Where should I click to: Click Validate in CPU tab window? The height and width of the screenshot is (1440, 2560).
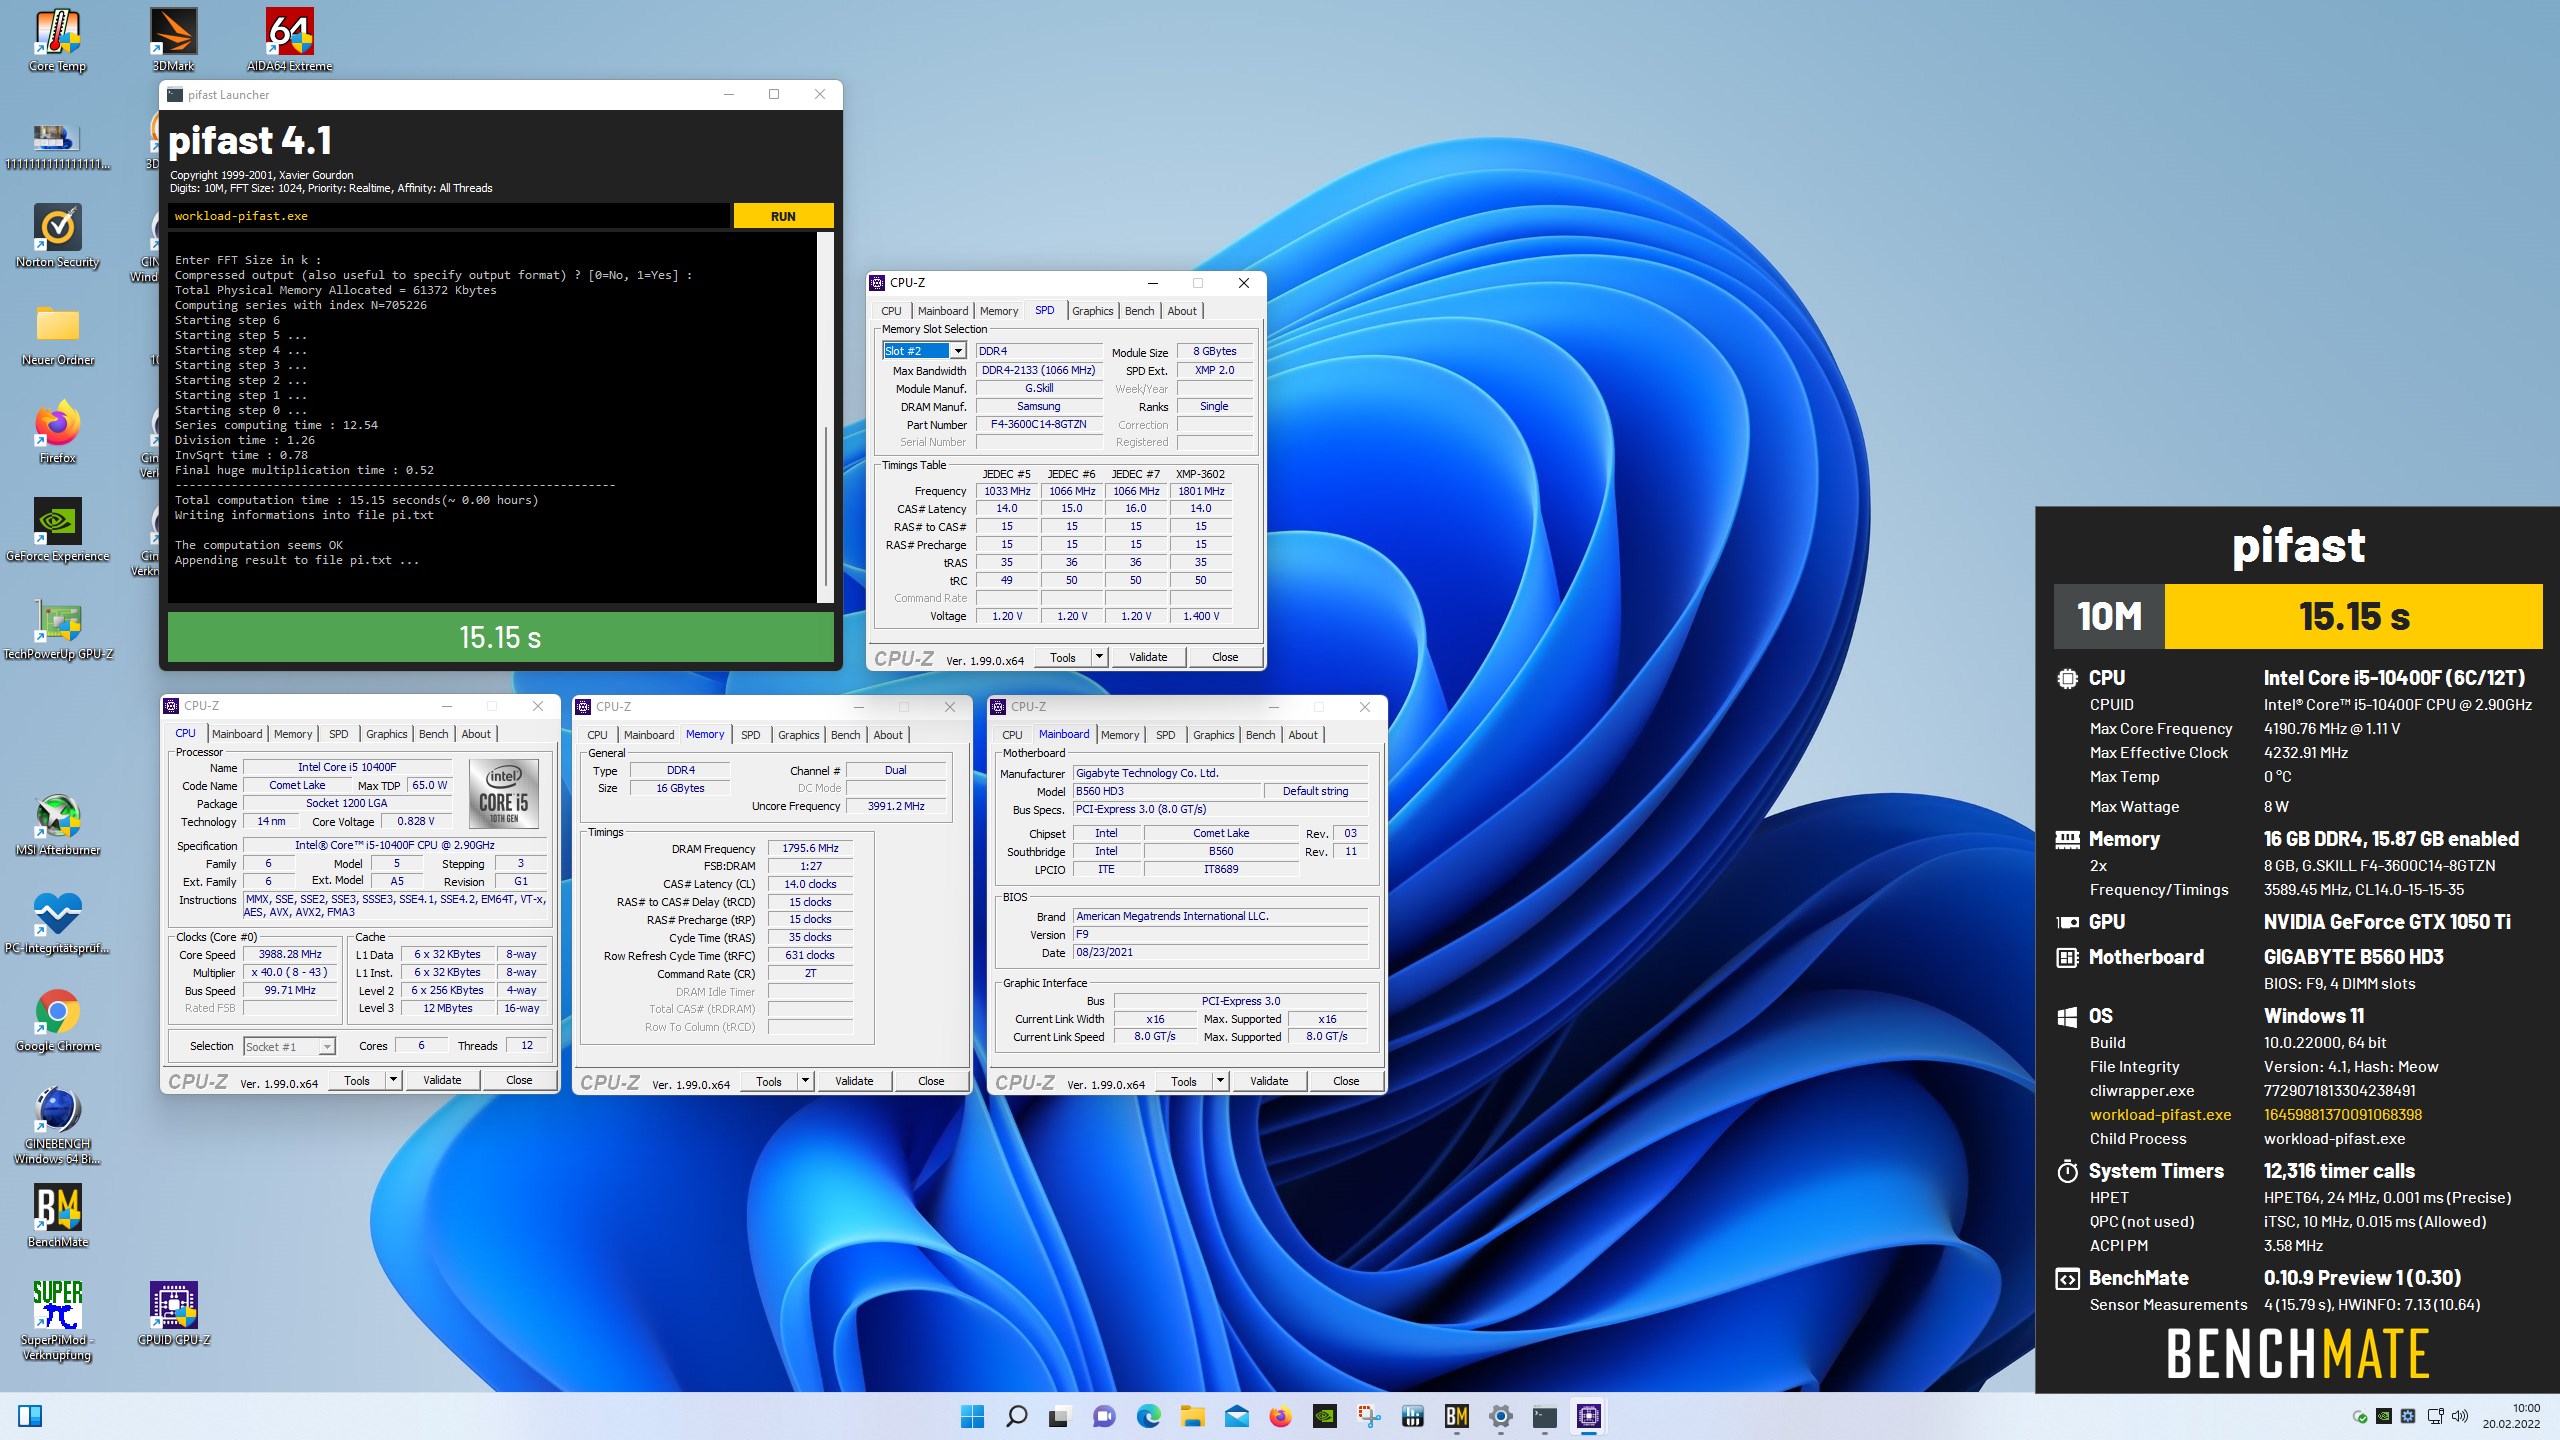click(442, 1080)
